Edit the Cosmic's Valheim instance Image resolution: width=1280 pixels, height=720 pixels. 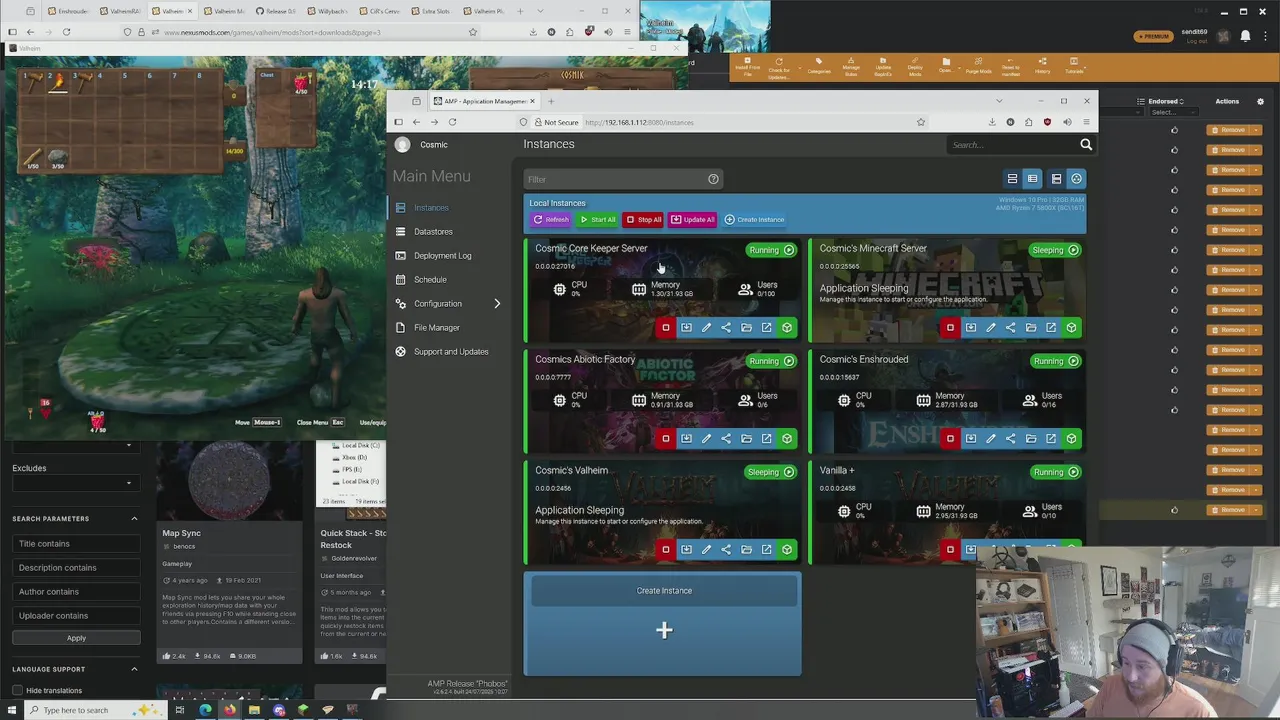tap(706, 550)
